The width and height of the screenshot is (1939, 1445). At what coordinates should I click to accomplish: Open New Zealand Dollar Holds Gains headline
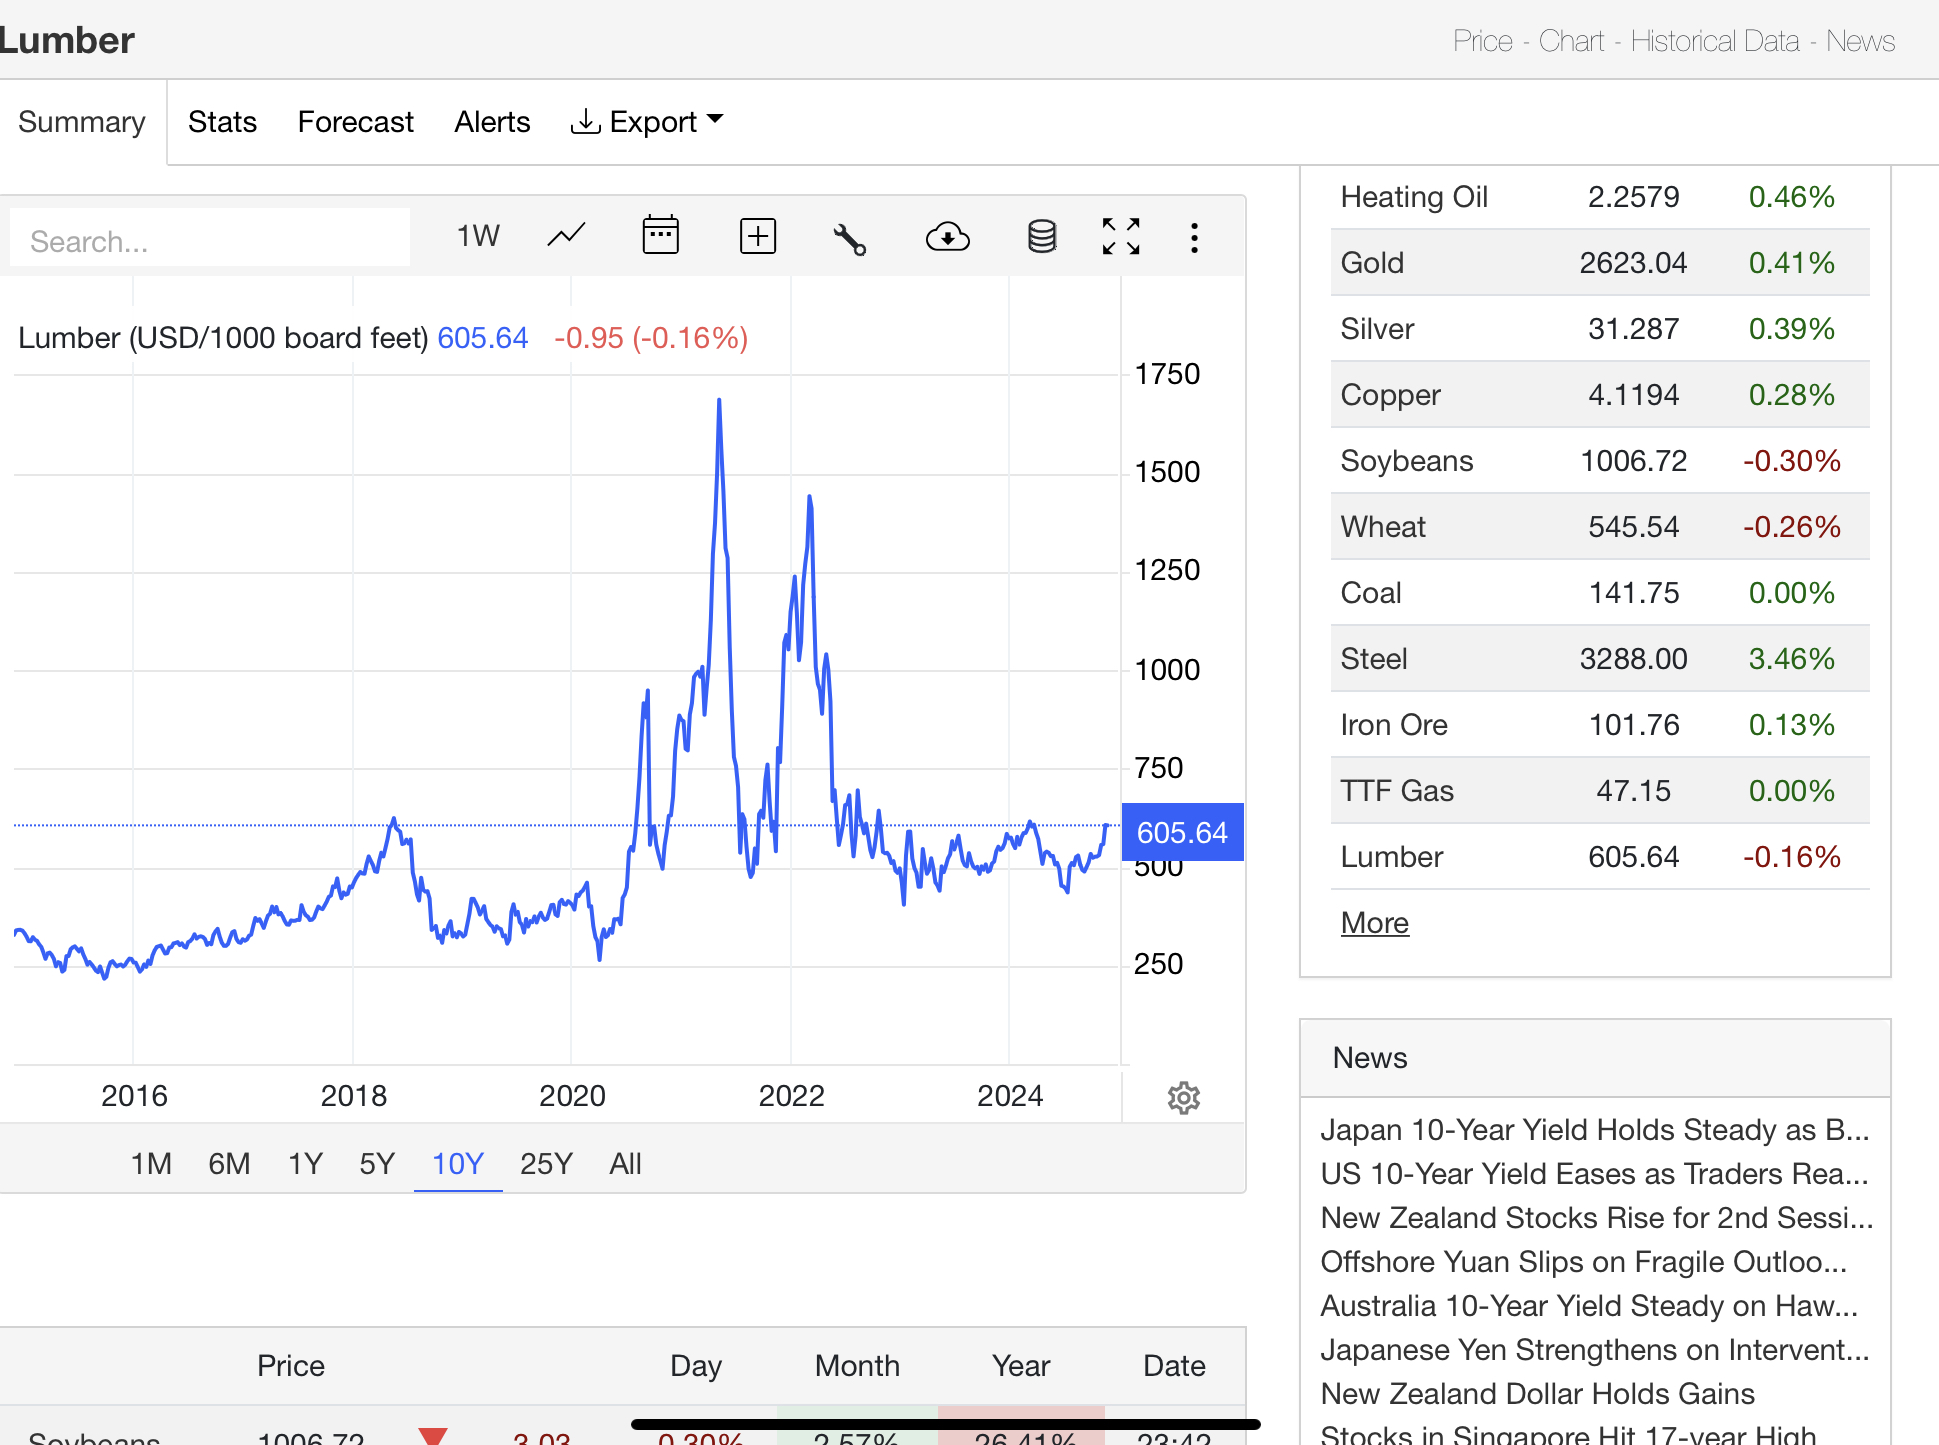[1537, 1394]
